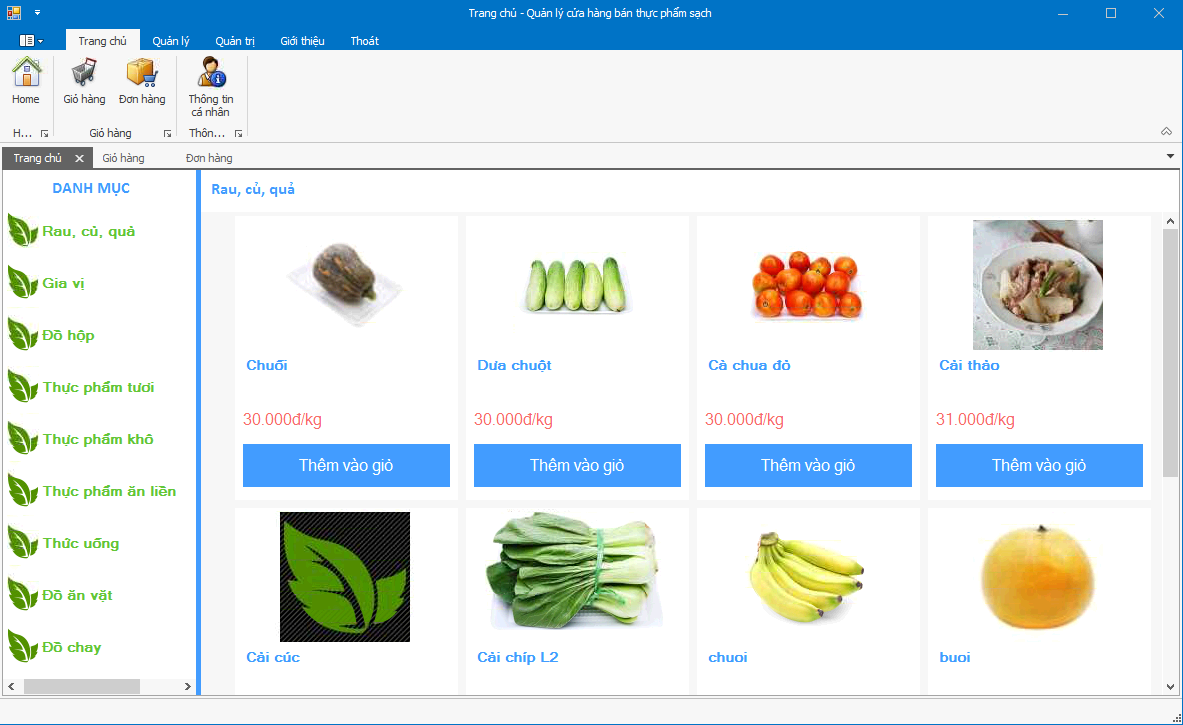
Task: Select the Quản trị ribbon tab
Action: pos(235,41)
